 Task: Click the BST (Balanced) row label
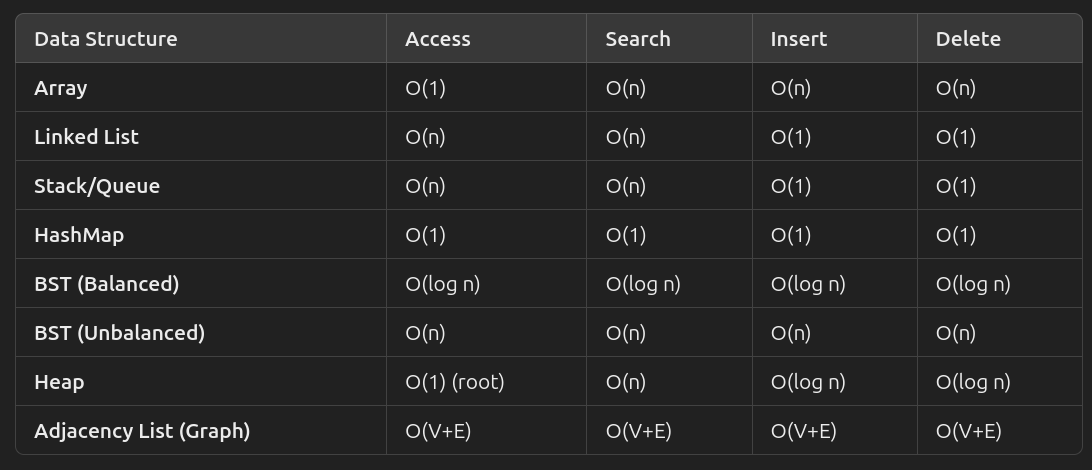coord(106,284)
